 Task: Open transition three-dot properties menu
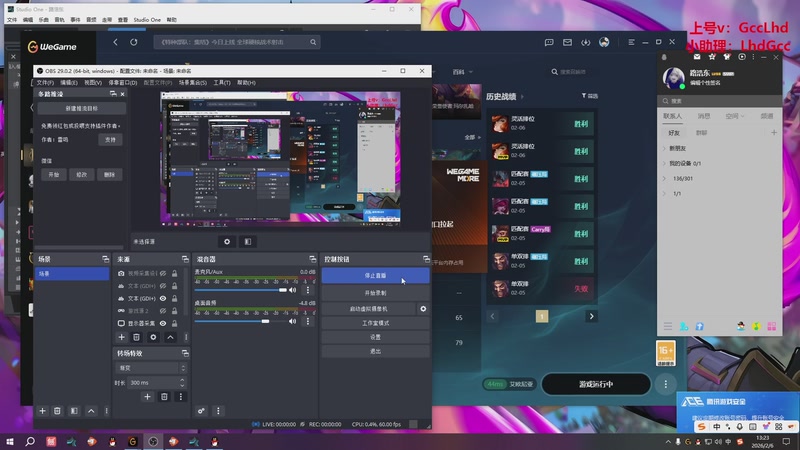click(181, 396)
